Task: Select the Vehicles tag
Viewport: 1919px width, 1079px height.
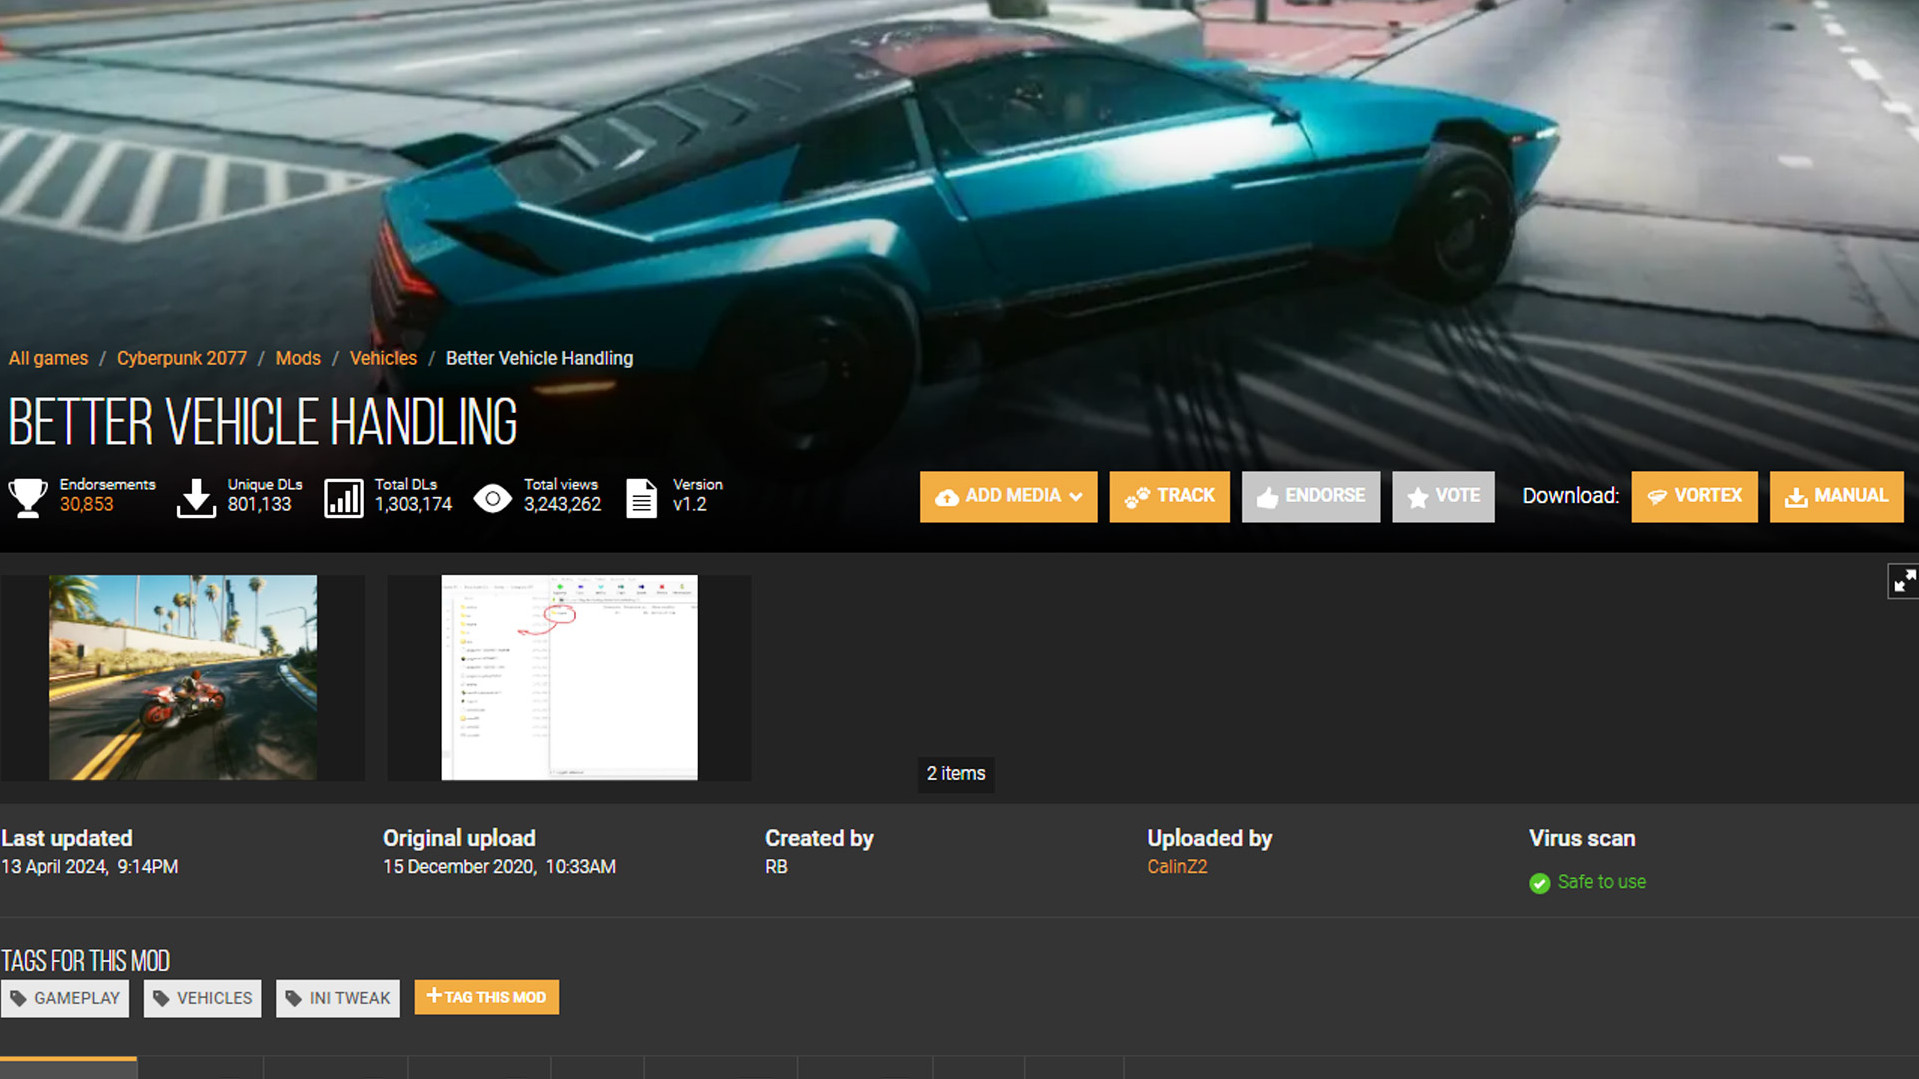Action: (202, 998)
